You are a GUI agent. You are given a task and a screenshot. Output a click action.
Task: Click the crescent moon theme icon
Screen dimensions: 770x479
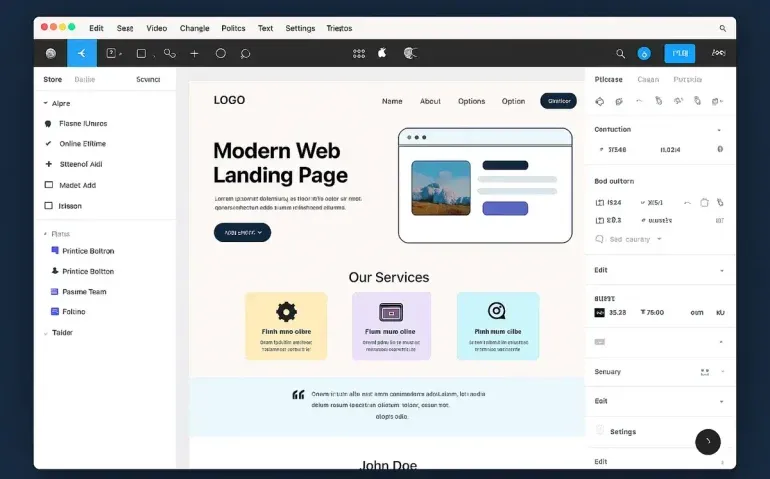pos(410,53)
